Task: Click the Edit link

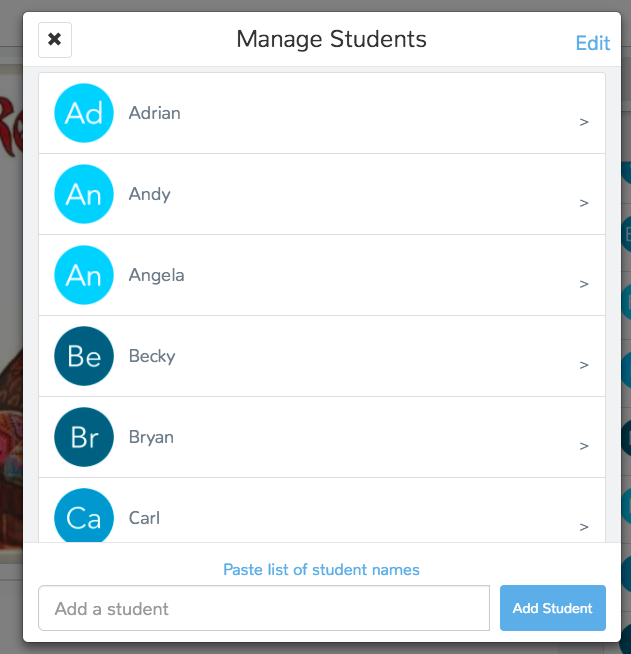Action: (593, 43)
